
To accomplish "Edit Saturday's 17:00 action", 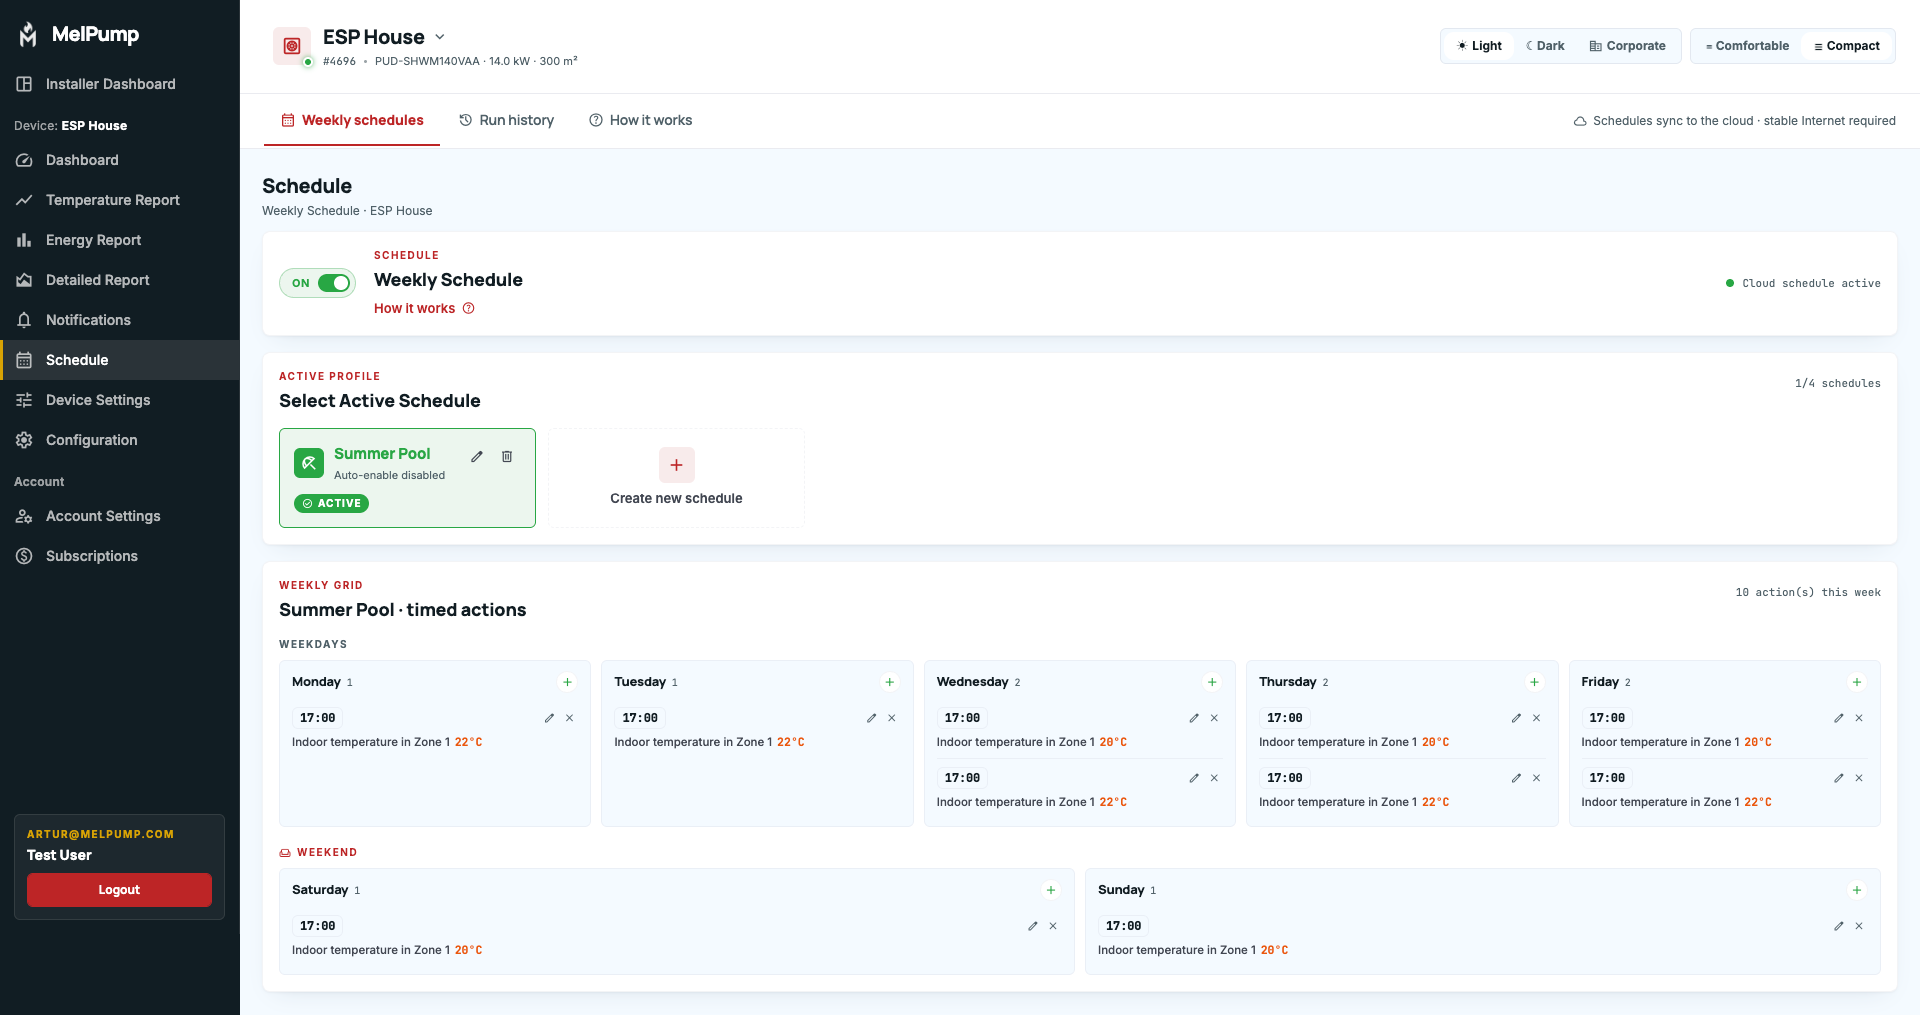I will pos(1033,926).
